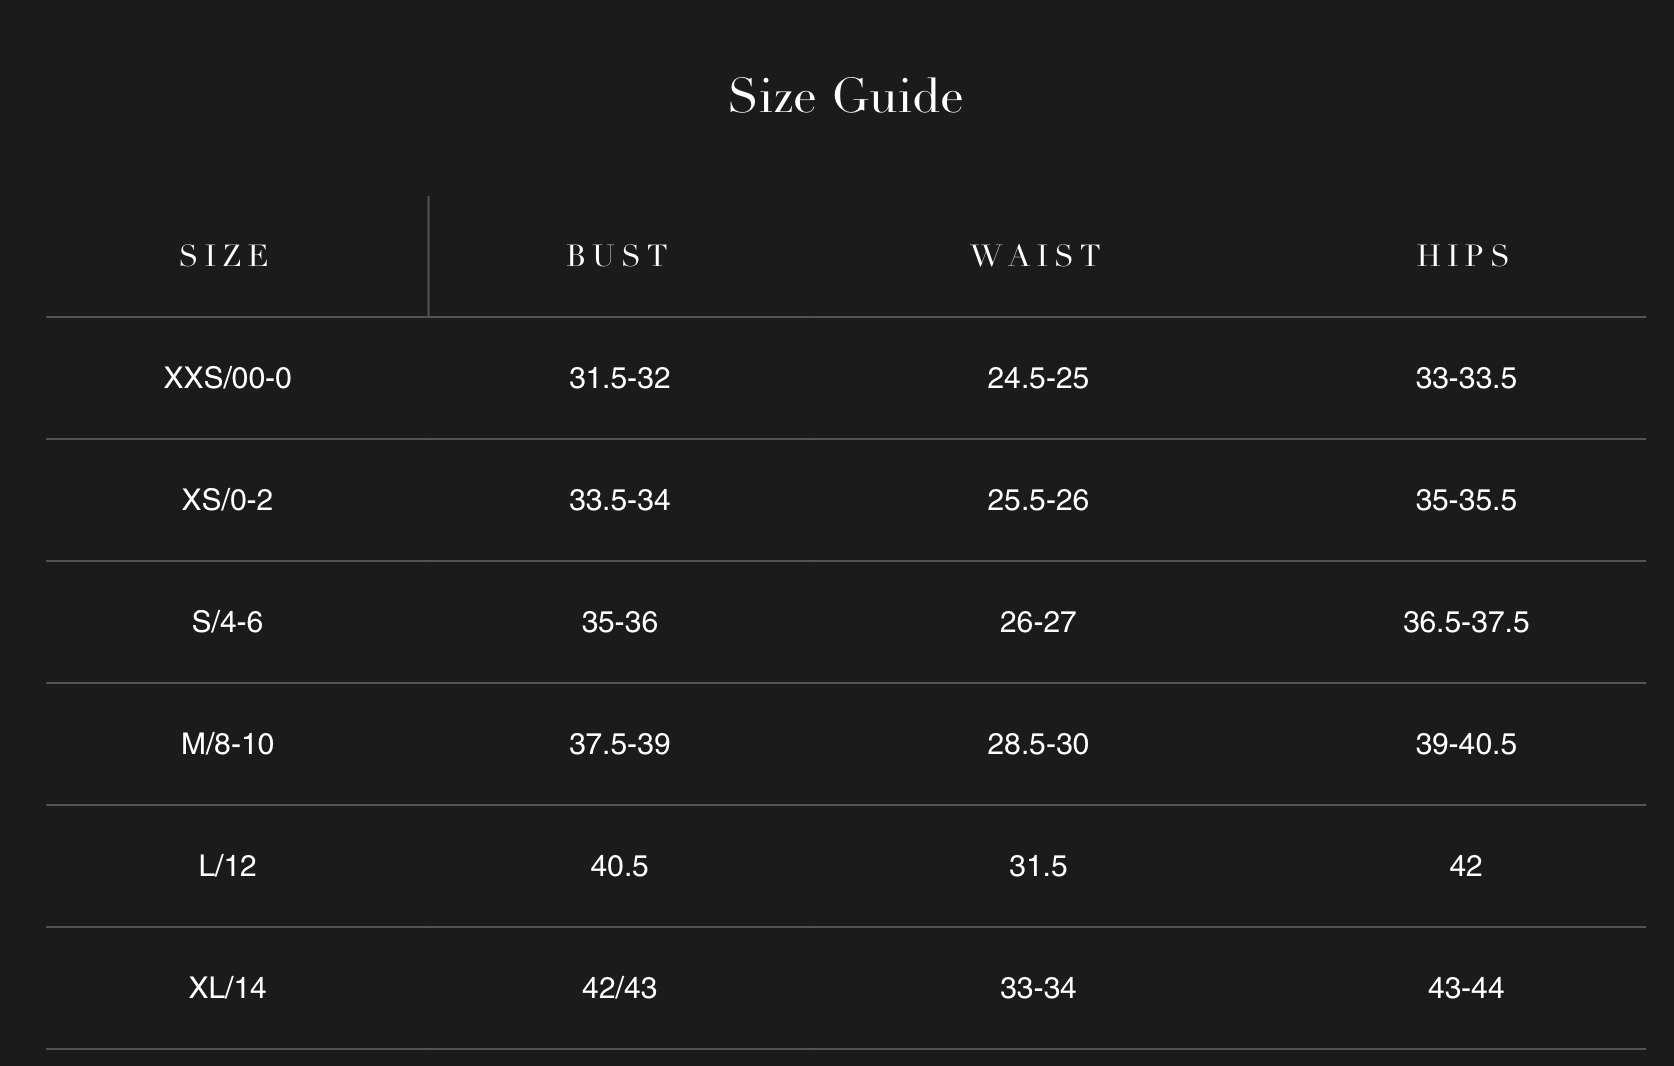Select the M/8-10 size label
Image resolution: width=1674 pixels, height=1066 pixels.
coord(227,744)
